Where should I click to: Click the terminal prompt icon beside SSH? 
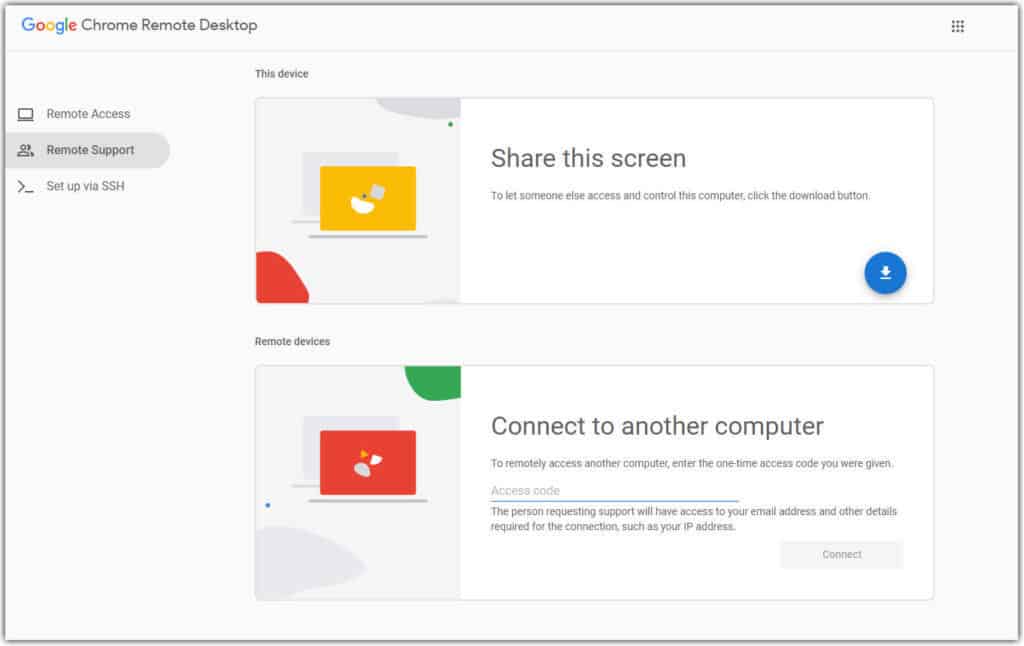[x=25, y=187]
